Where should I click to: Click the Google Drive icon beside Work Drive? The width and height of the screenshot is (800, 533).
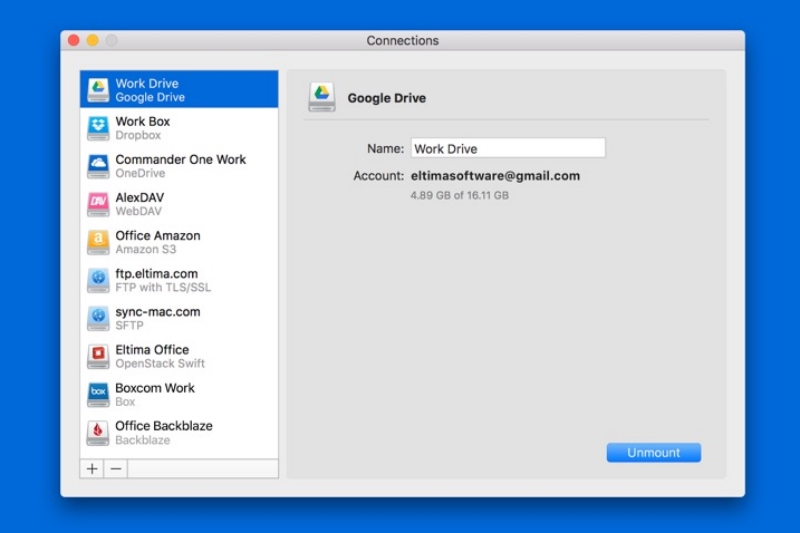(x=98, y=90)
